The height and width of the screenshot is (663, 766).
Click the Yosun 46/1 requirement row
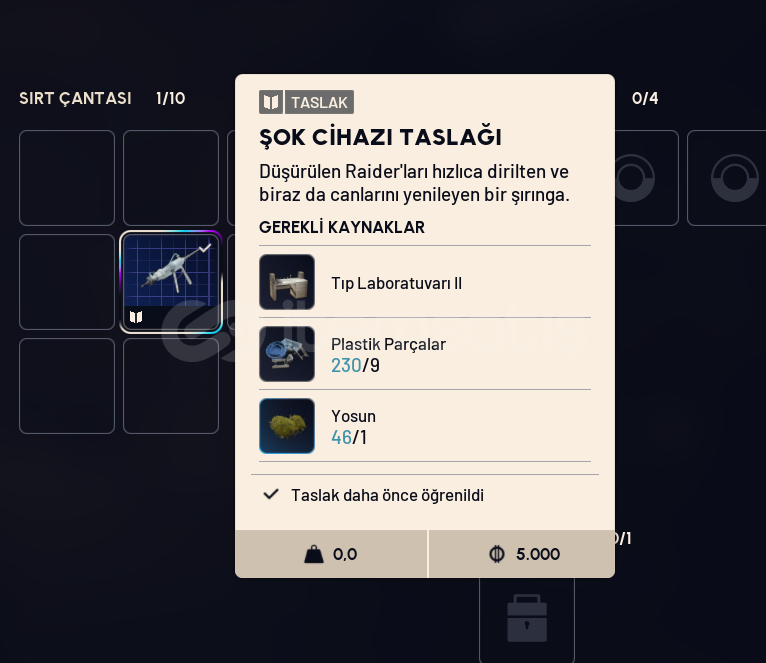(x=425, y=426)
